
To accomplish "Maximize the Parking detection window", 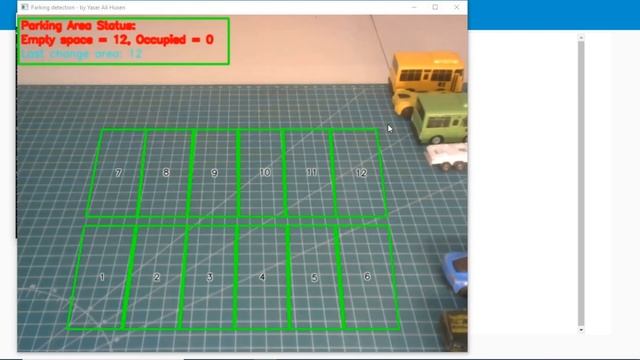I will [435, 7].
